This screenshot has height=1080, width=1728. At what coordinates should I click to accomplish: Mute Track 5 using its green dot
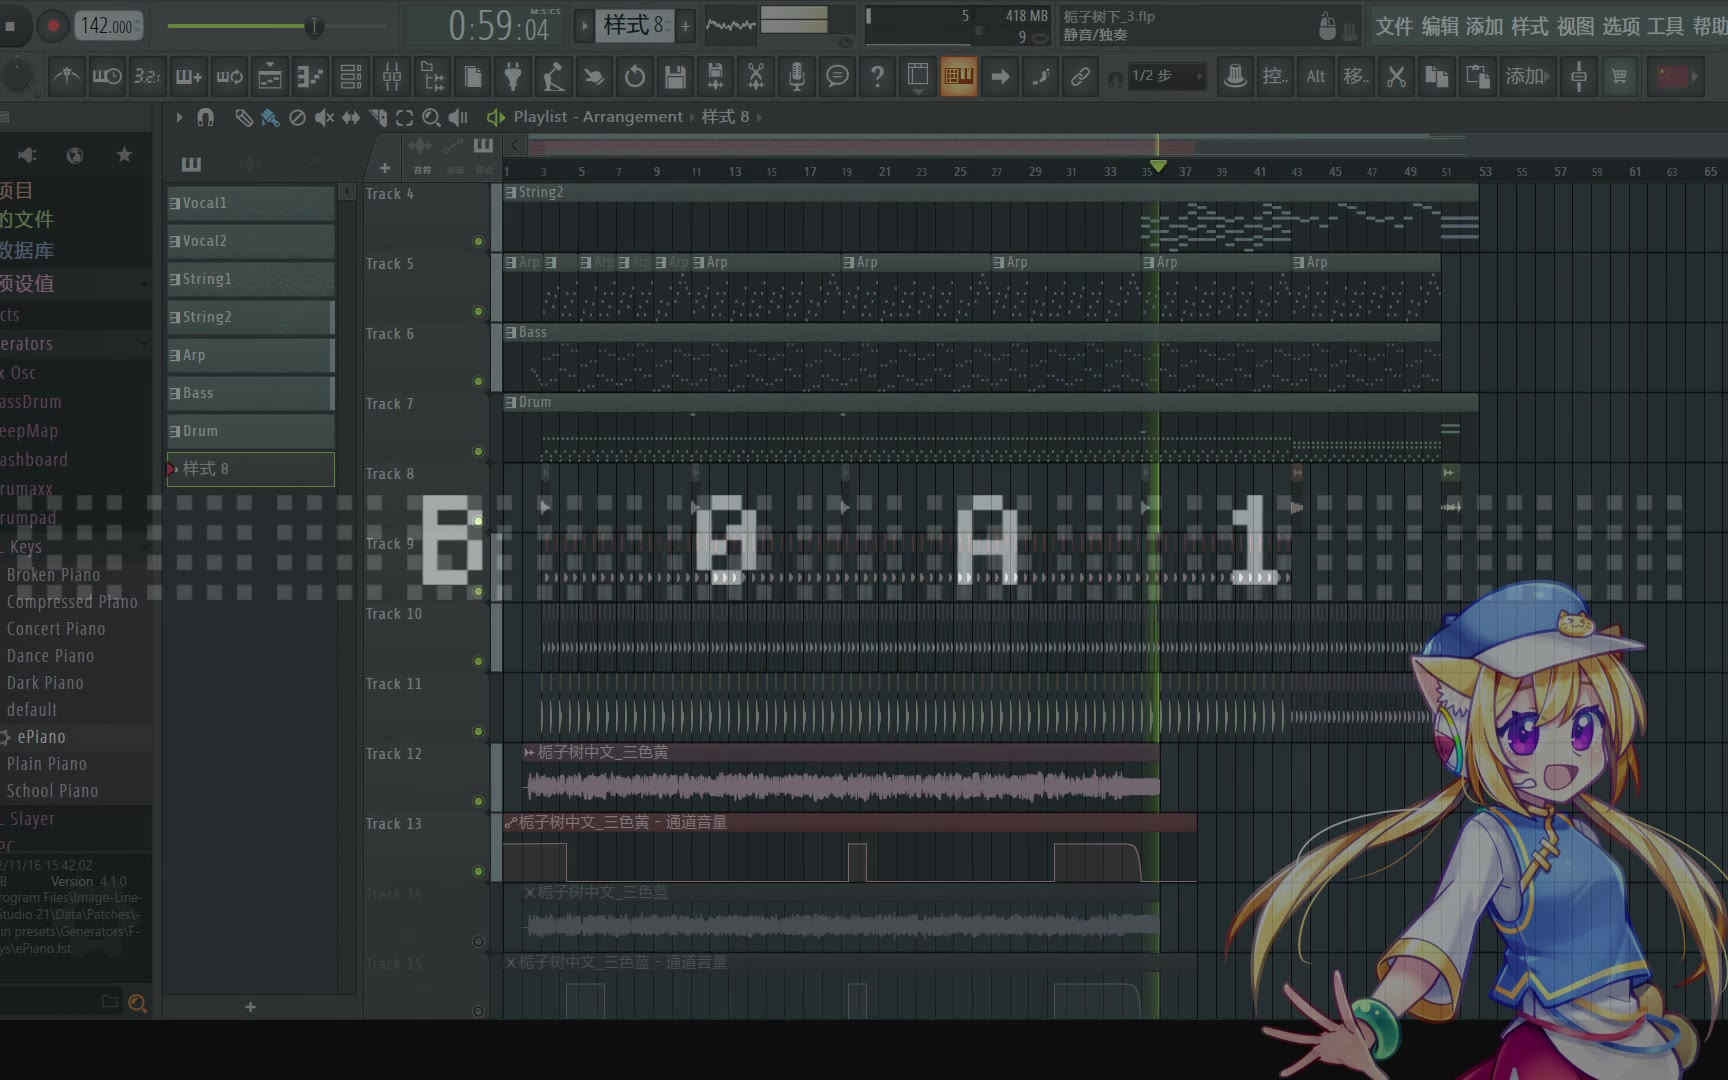478,311
